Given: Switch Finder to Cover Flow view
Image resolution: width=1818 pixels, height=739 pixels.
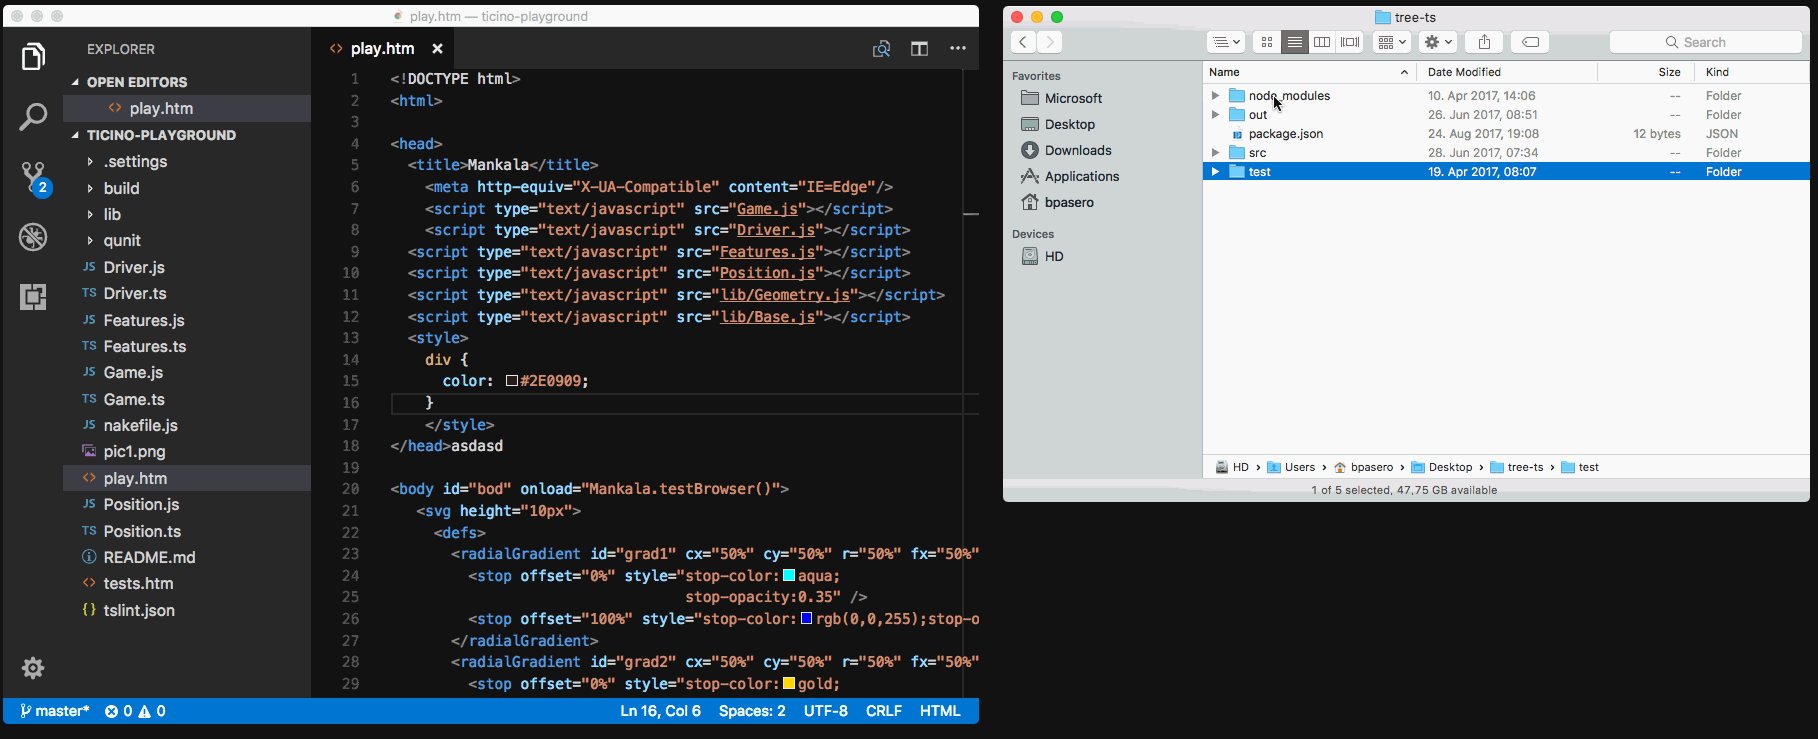Looking at the screenshot, I should point(1350,42).
